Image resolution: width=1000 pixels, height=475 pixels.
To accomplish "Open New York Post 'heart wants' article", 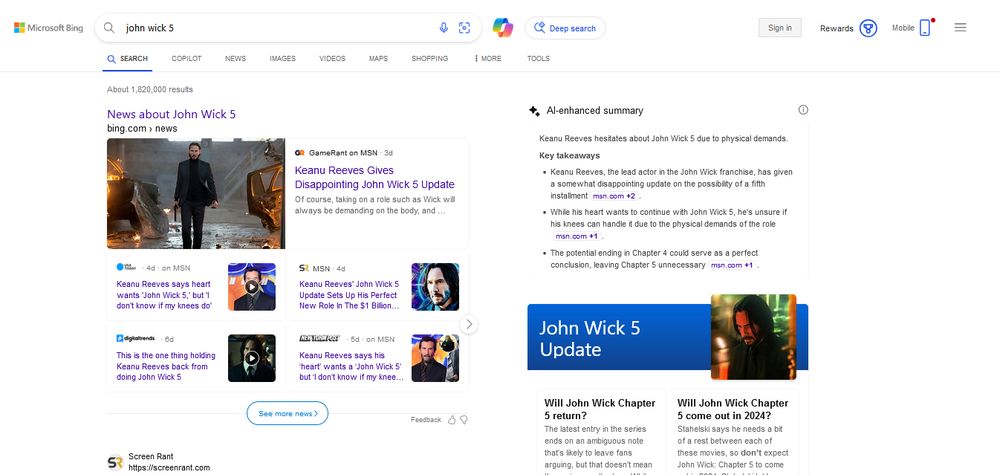I will [351, 366].
